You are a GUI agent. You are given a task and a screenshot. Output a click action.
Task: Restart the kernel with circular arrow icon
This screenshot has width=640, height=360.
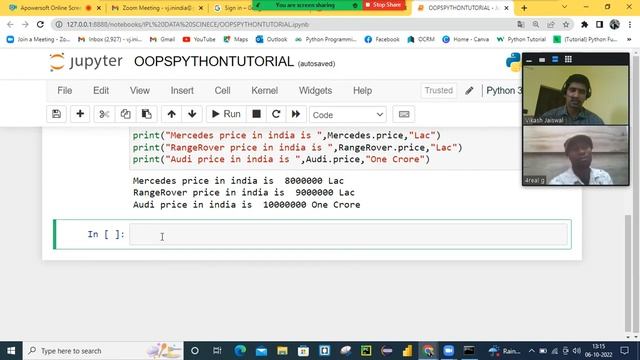click(x=276, y=114)
